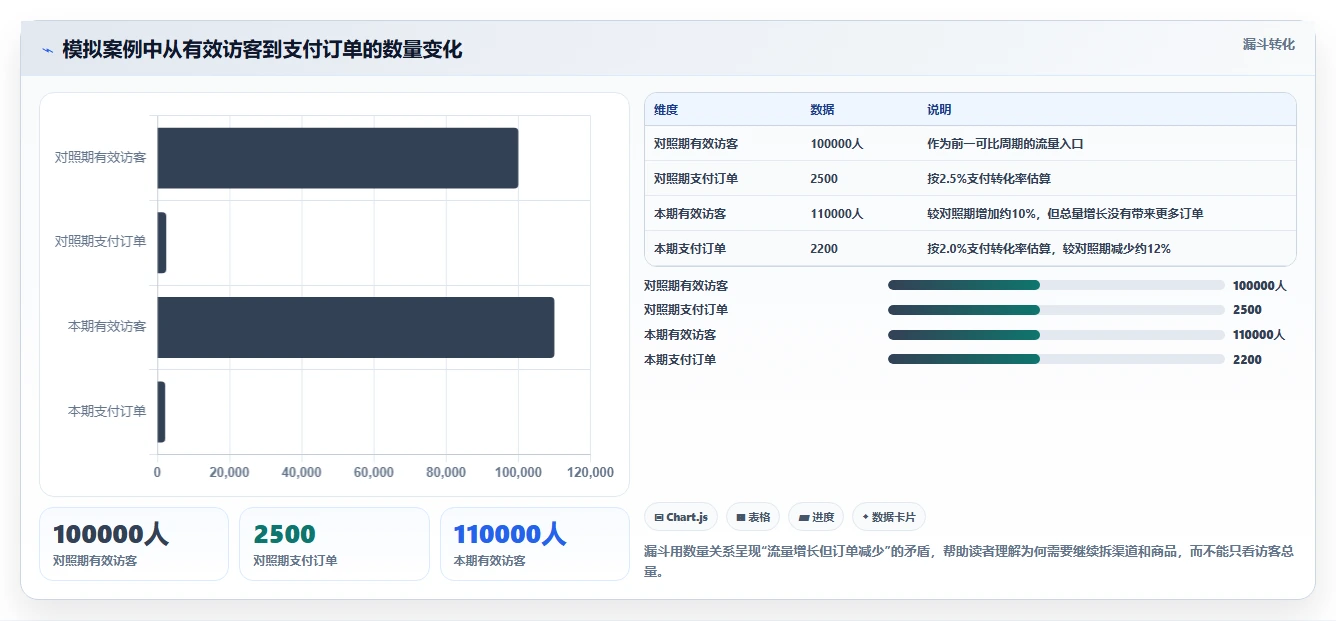Click the 40,000 x-axis tick label
This screenshot has width=1336, height=621.
pyautogui.click(x=301, y=473)
